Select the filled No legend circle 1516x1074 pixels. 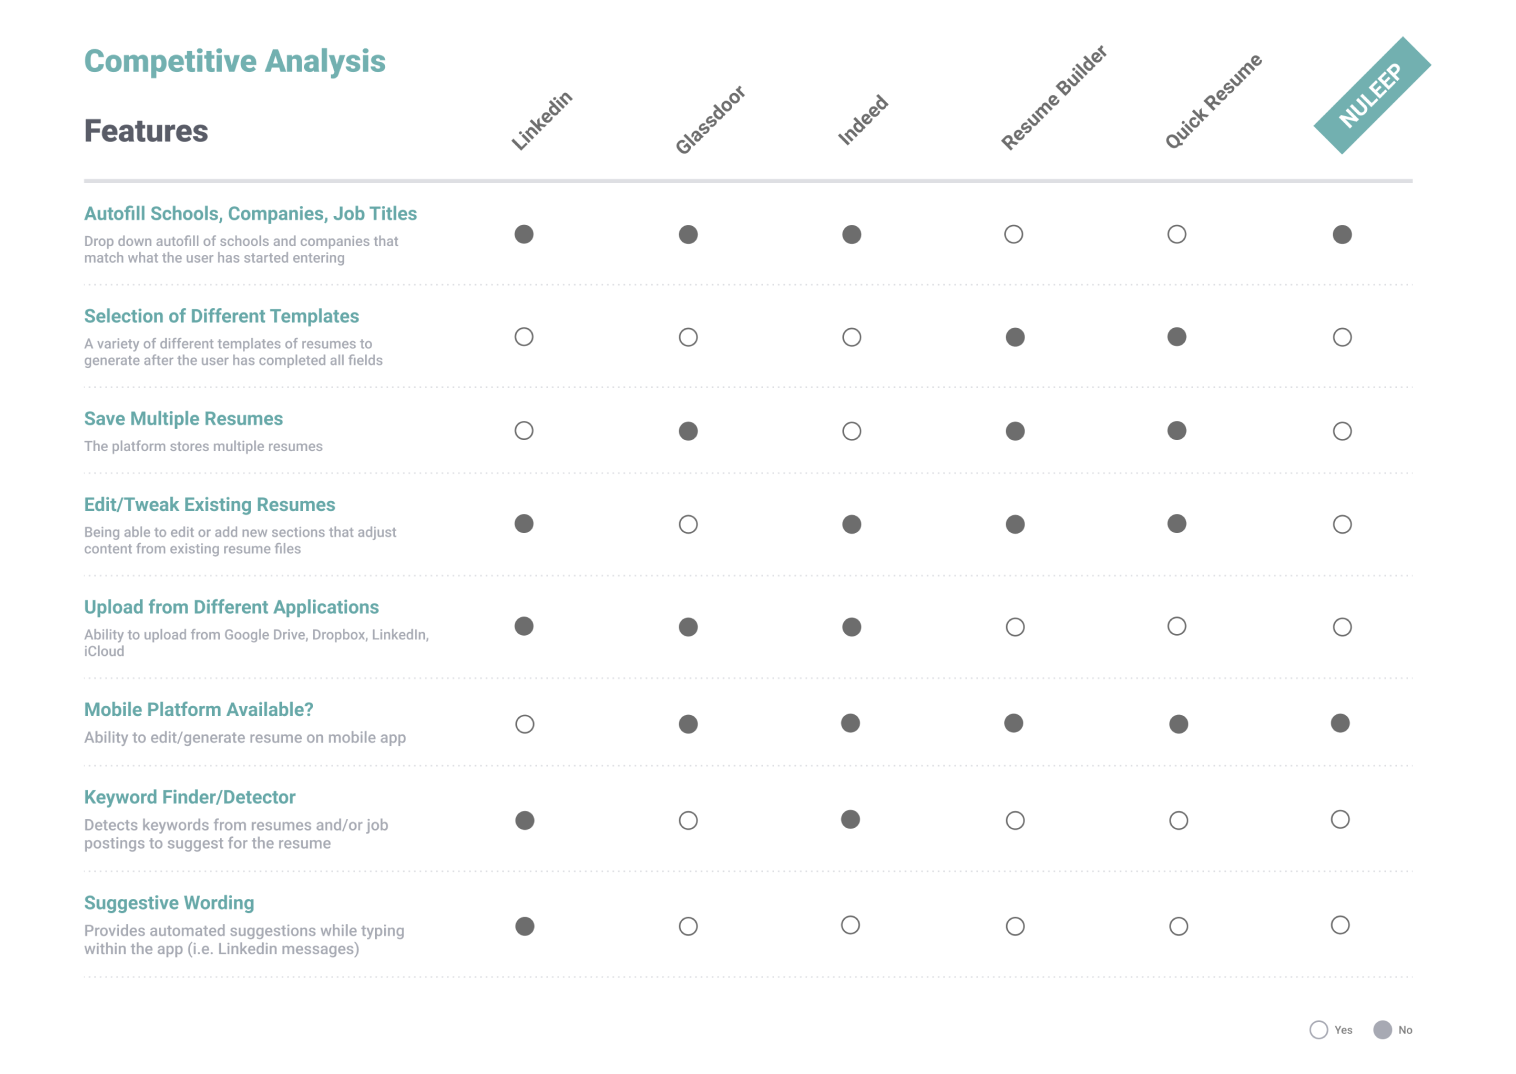point(1383,1030)
